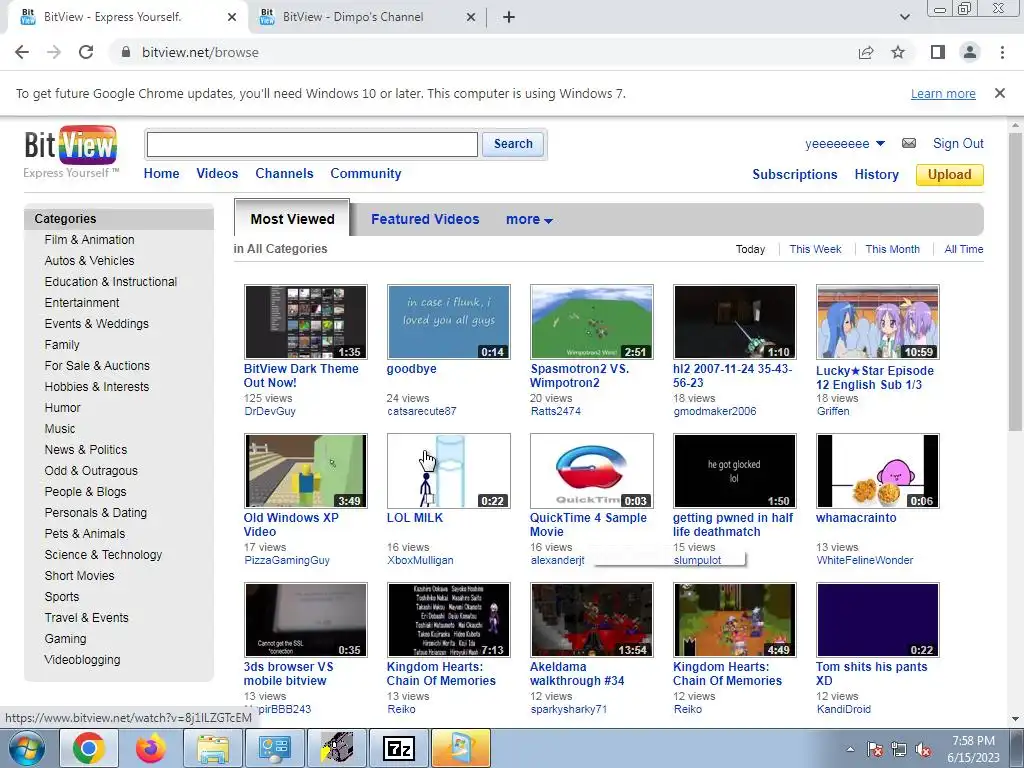Screen dimensions: 1024x768
Task: Click into the BitView search field
Action: pos(312,144)
